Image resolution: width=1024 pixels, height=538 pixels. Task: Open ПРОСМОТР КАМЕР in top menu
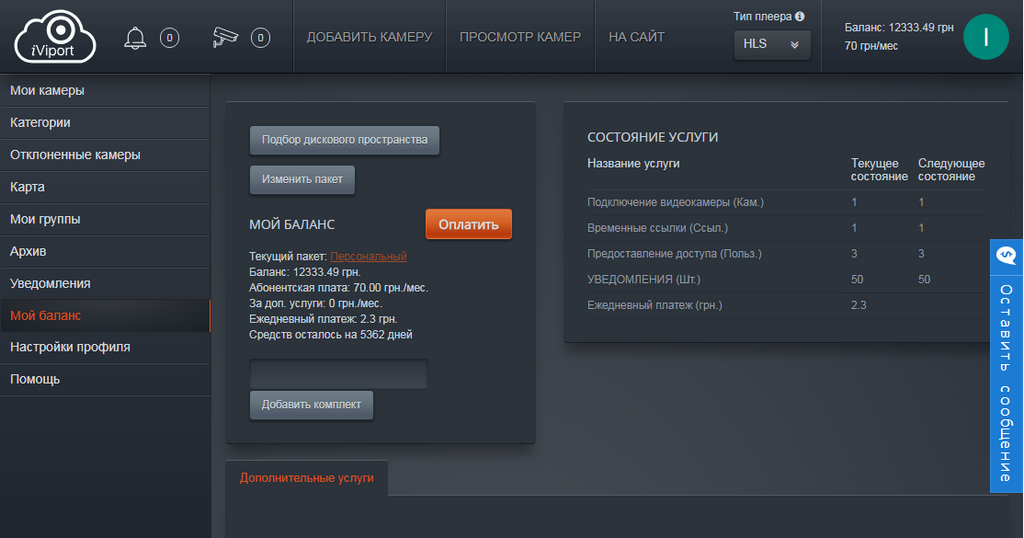click(520, 37)
